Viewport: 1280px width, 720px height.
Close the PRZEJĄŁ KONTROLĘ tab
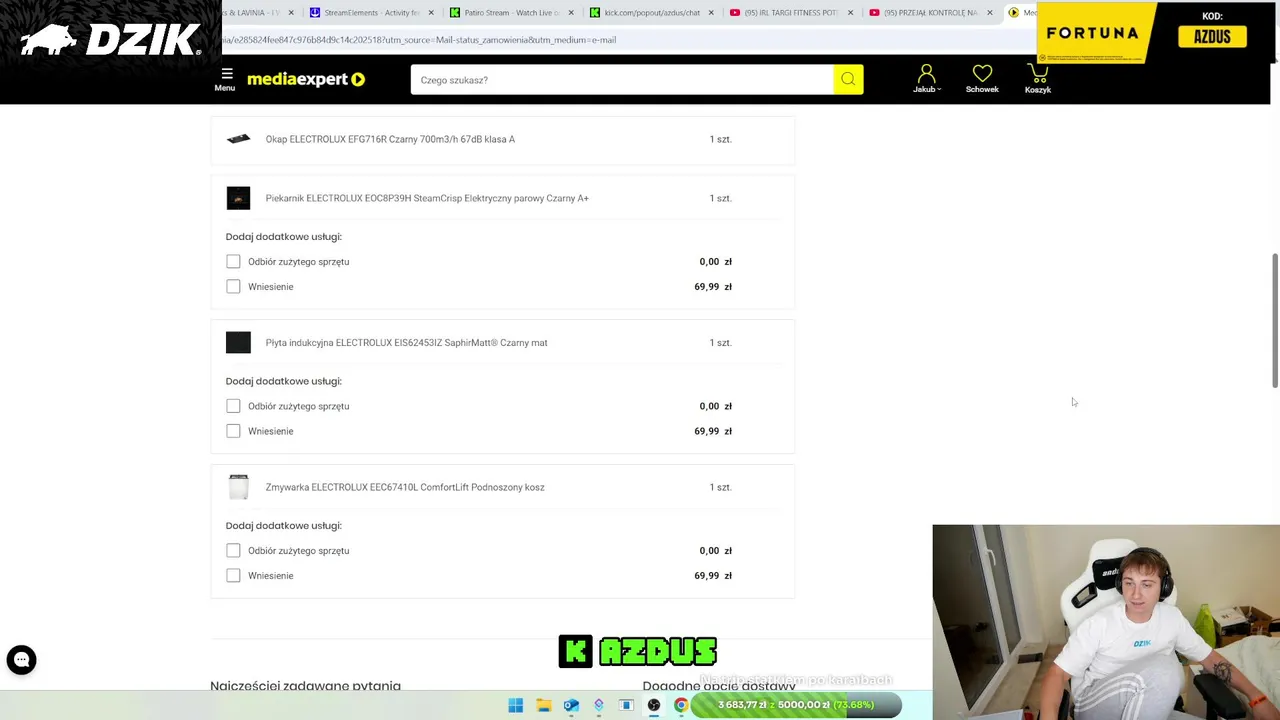coord(990,13)
